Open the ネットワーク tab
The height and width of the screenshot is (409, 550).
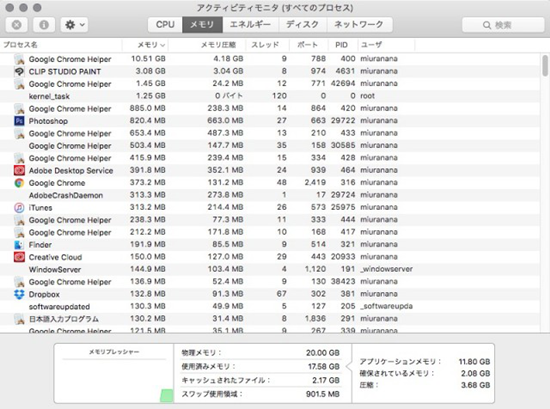[x=359, y=25]
